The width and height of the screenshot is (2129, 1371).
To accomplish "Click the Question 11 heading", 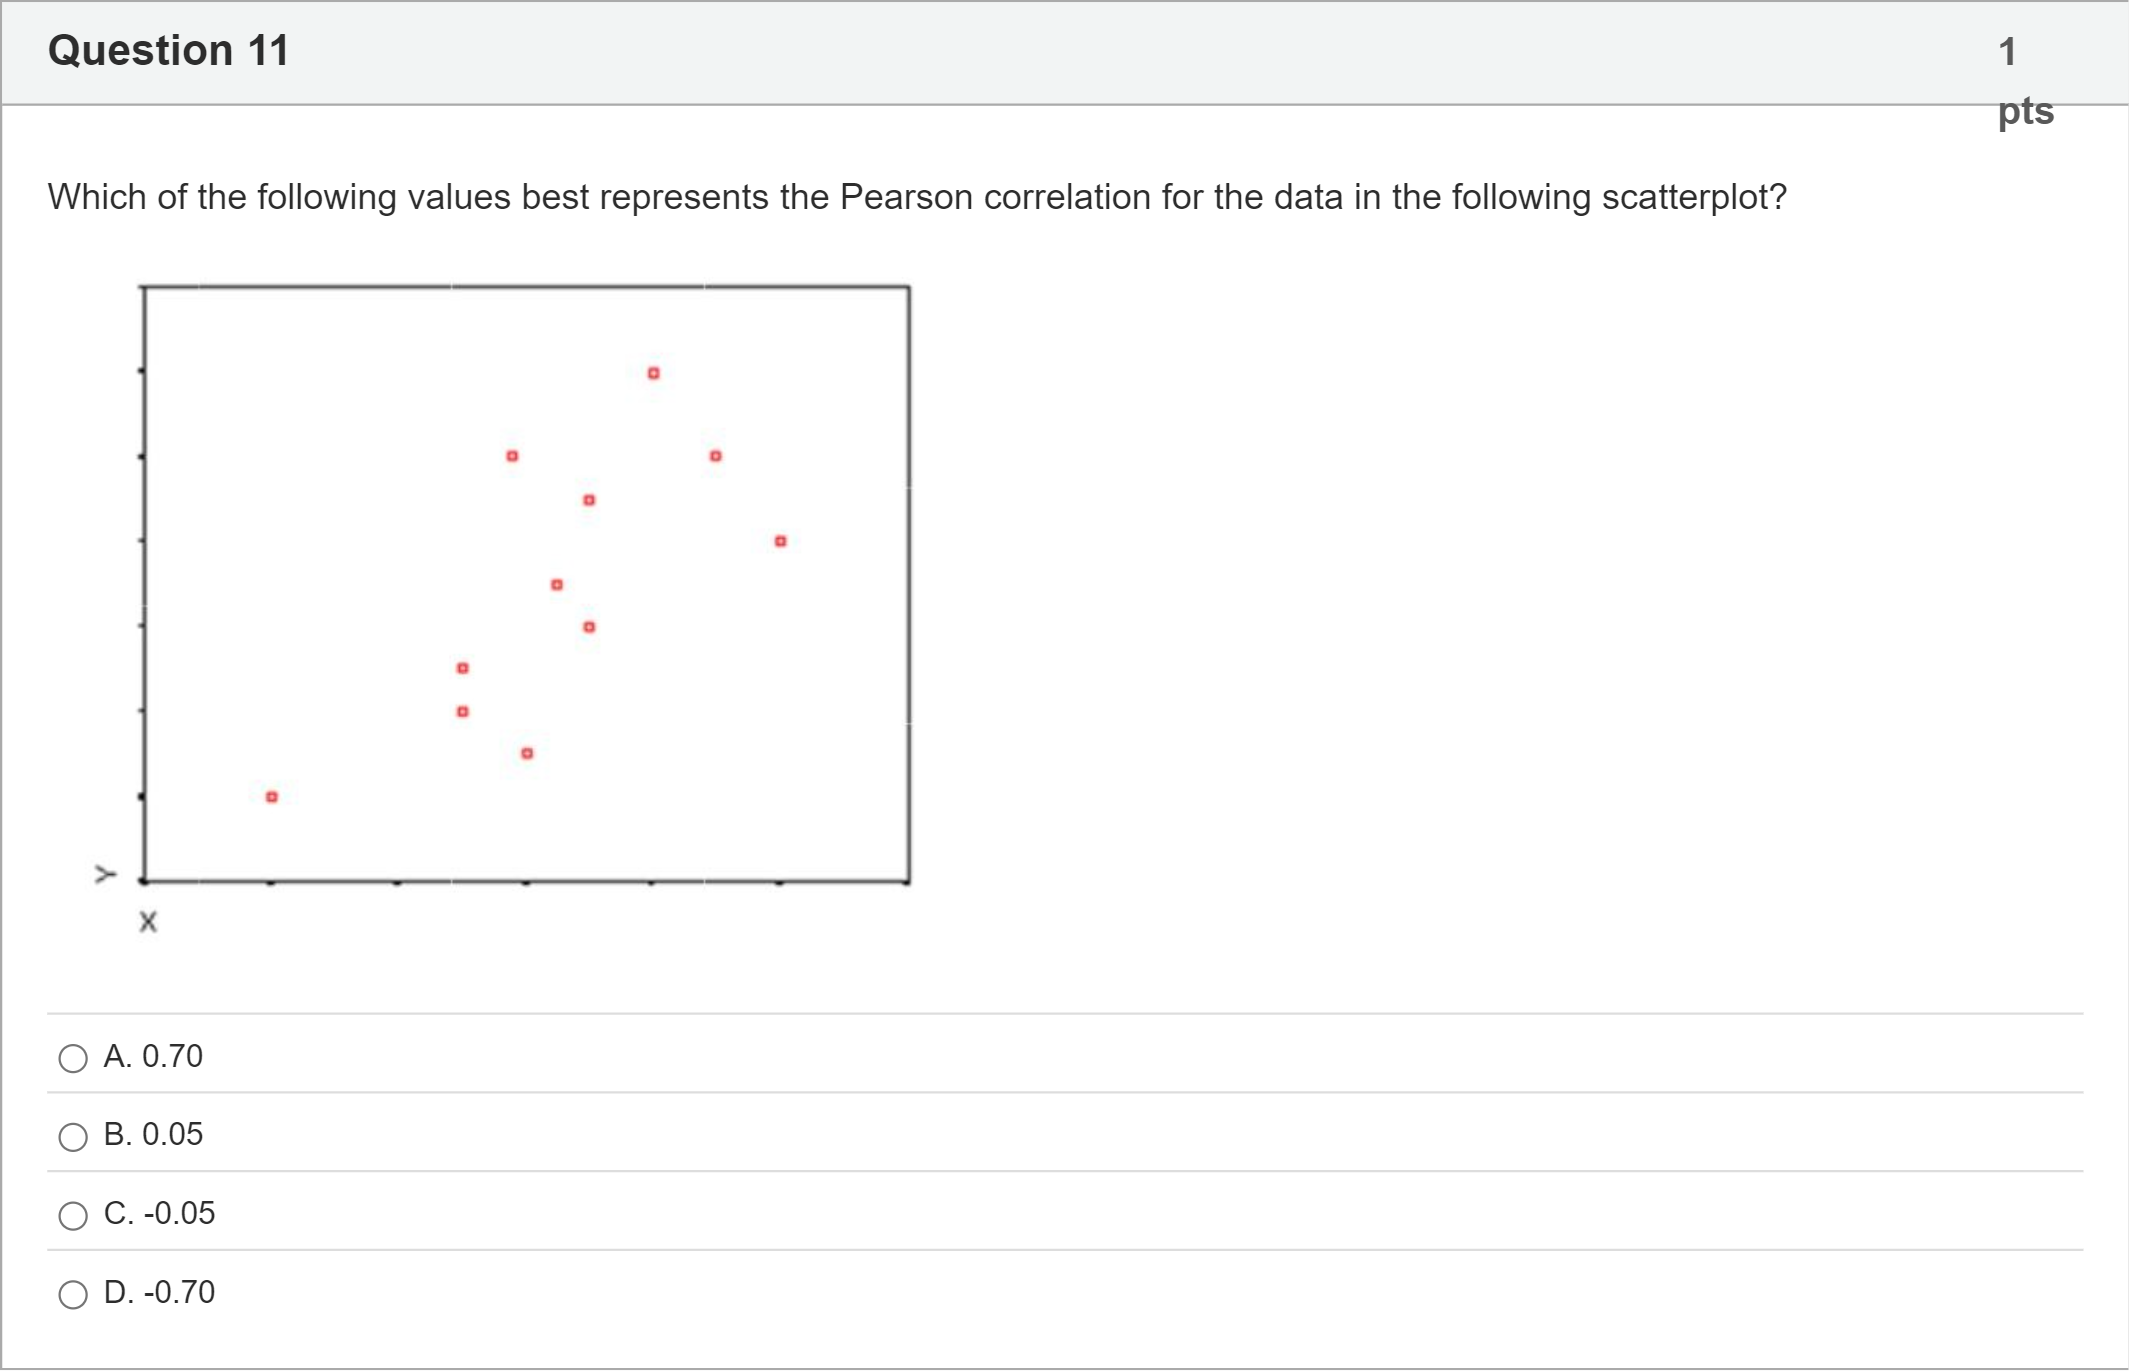I will pos(168,51).
